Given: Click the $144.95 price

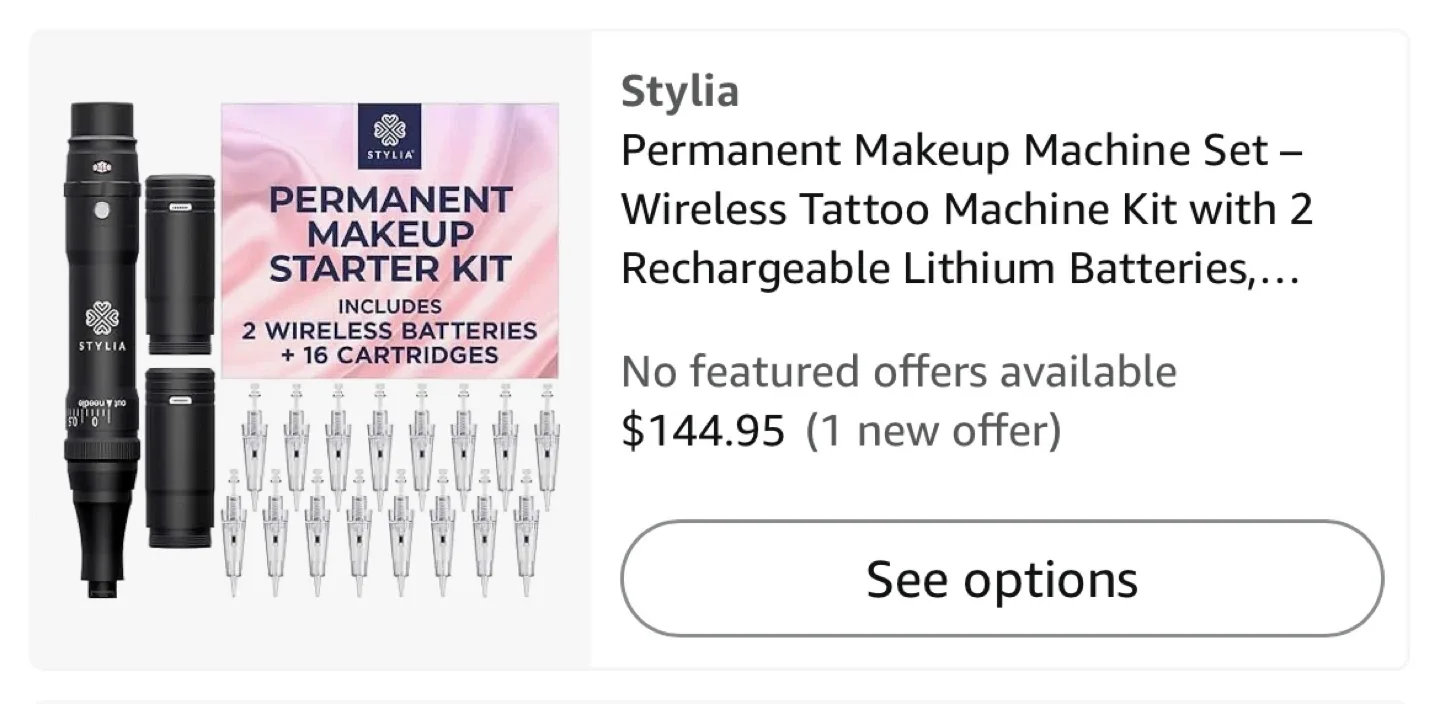Looking at the screenshot, I should 702,431.
